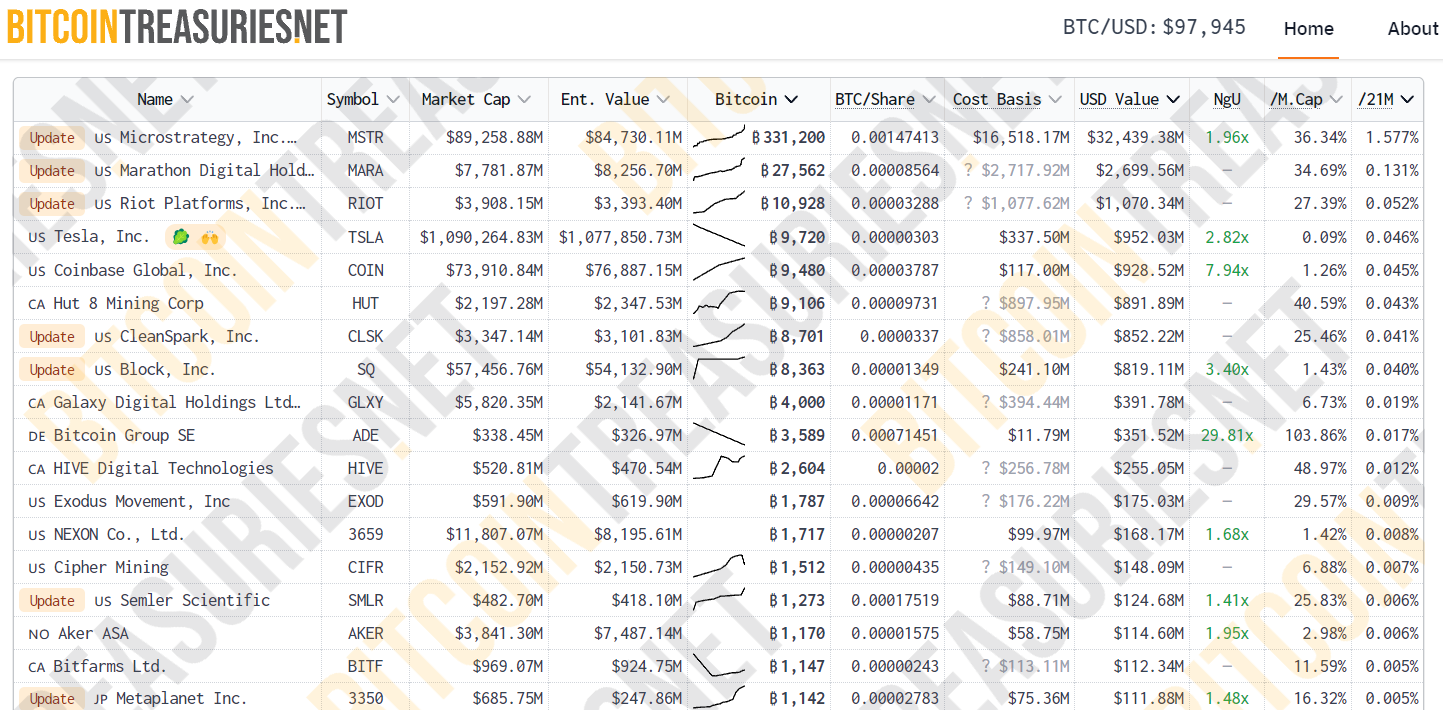Image resolution: width=1443 pixels, height=710 pixels.
Task: Sort table by /M.Cap chevron
Action: click(1336, 100)
